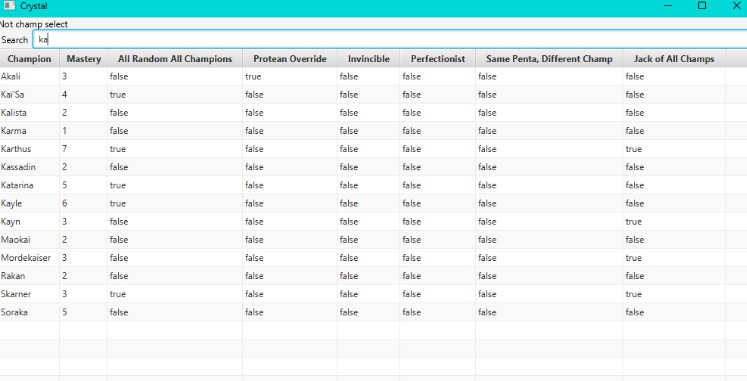The height and width of the screenshot is (381, 747).
Task: Select the Skarner champion name
Action: 16,294
